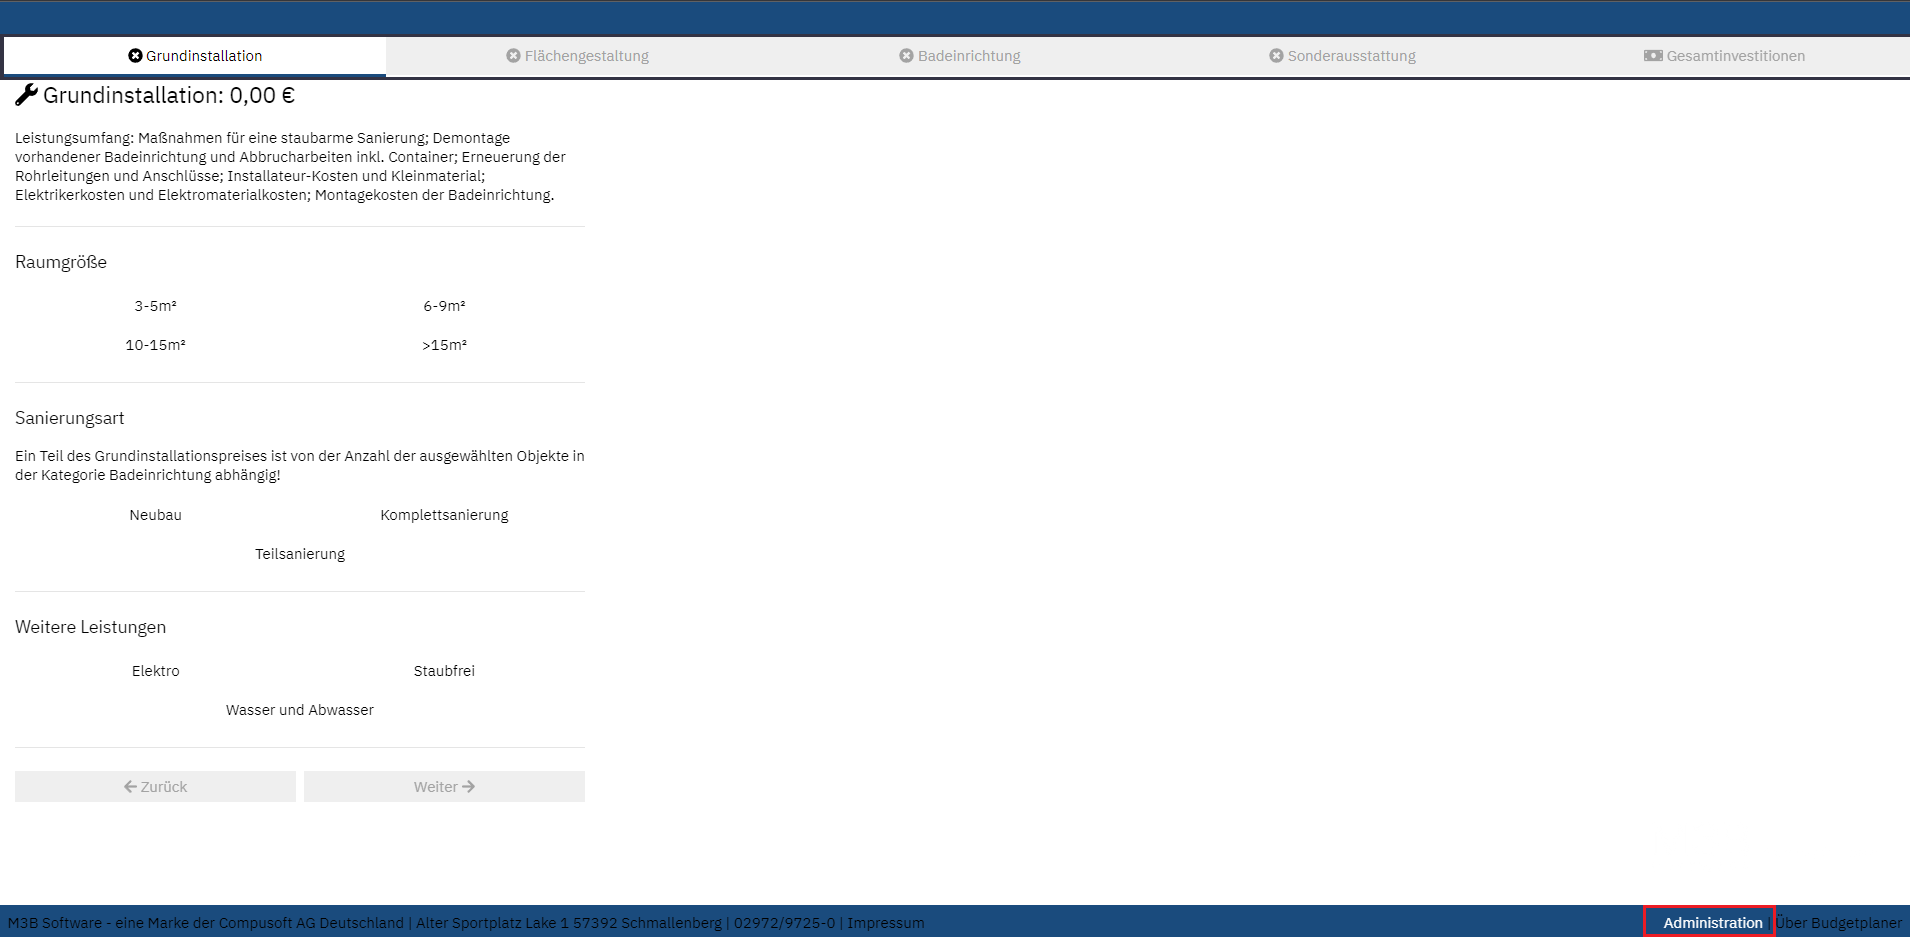
Task: Go to the Sonderausstattung tab
Action: [x=1342, y=56]
